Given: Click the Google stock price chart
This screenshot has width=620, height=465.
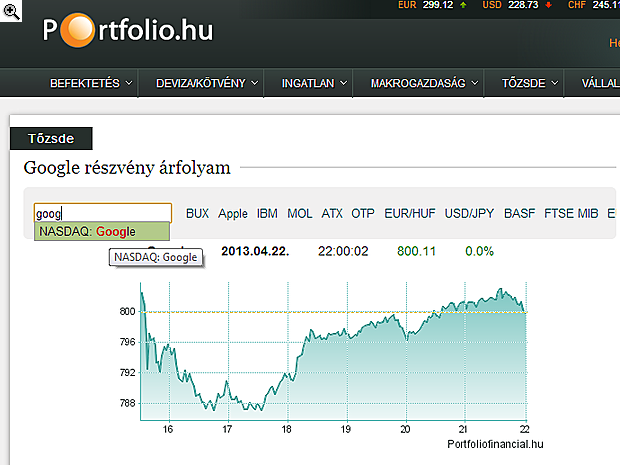Looking at the screenshot, I should coord(333,351).
